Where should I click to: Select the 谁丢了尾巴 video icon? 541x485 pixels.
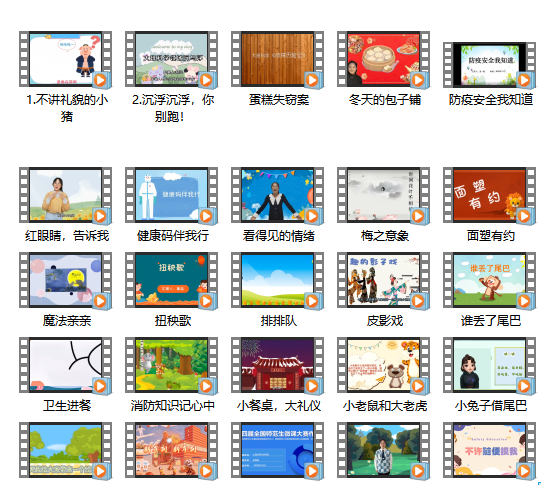pyautogui.click(x=489, y=280)
